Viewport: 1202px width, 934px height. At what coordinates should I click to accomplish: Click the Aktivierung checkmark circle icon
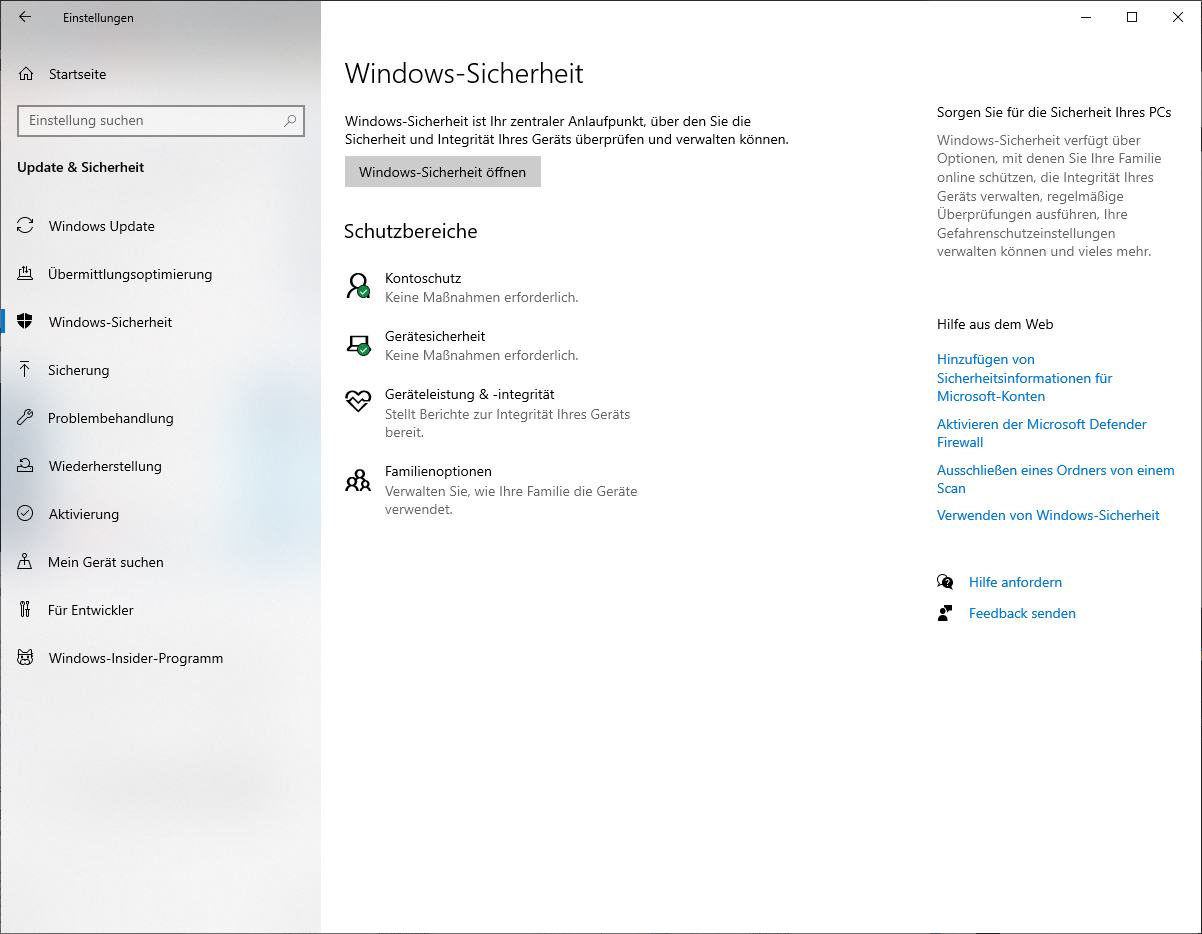25,514
